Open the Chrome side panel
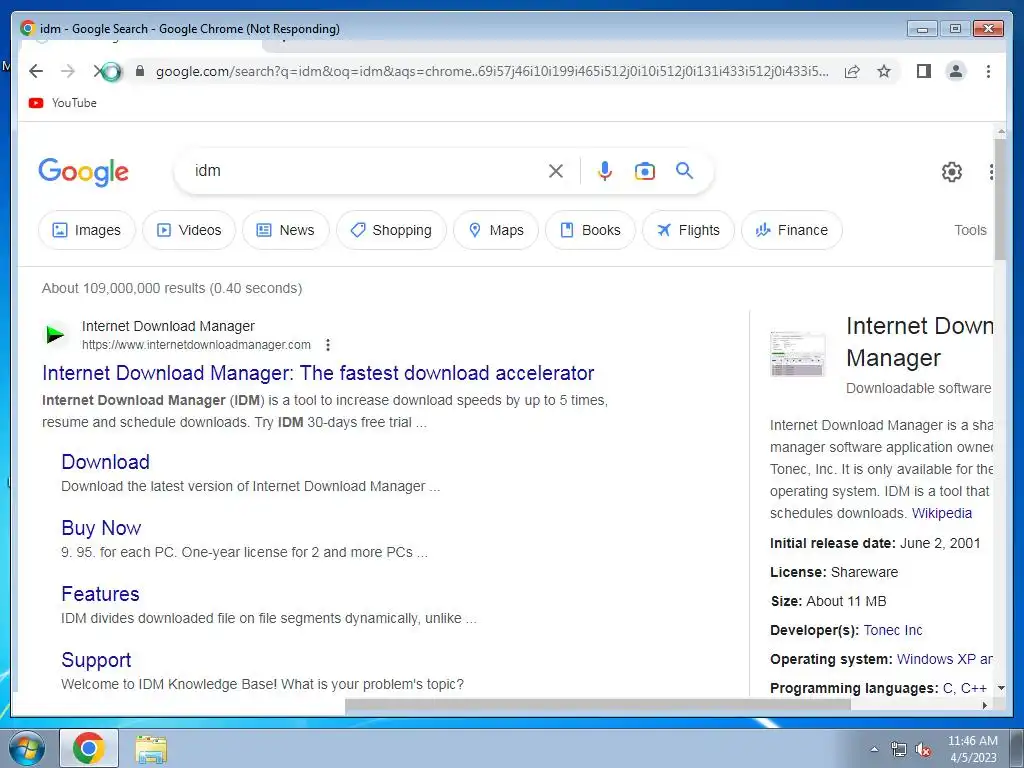The width and height of the screenshot is (1024, 768). tap(923, 71)
